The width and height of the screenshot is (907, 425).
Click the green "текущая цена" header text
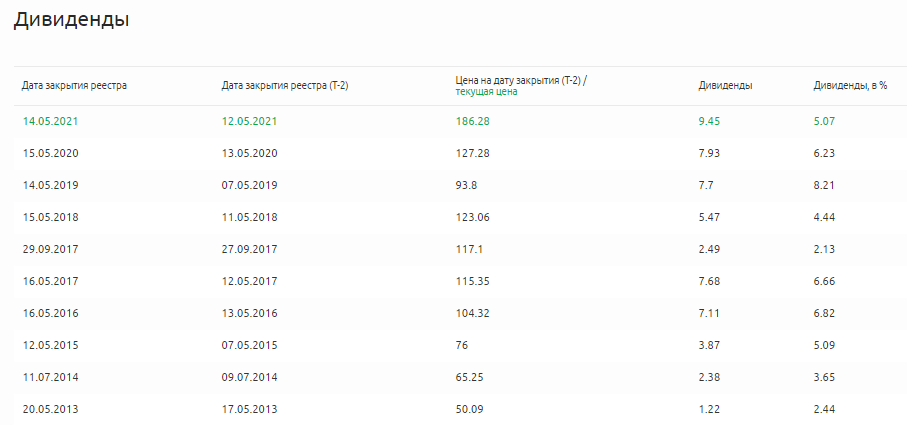(x=486, y=92)
